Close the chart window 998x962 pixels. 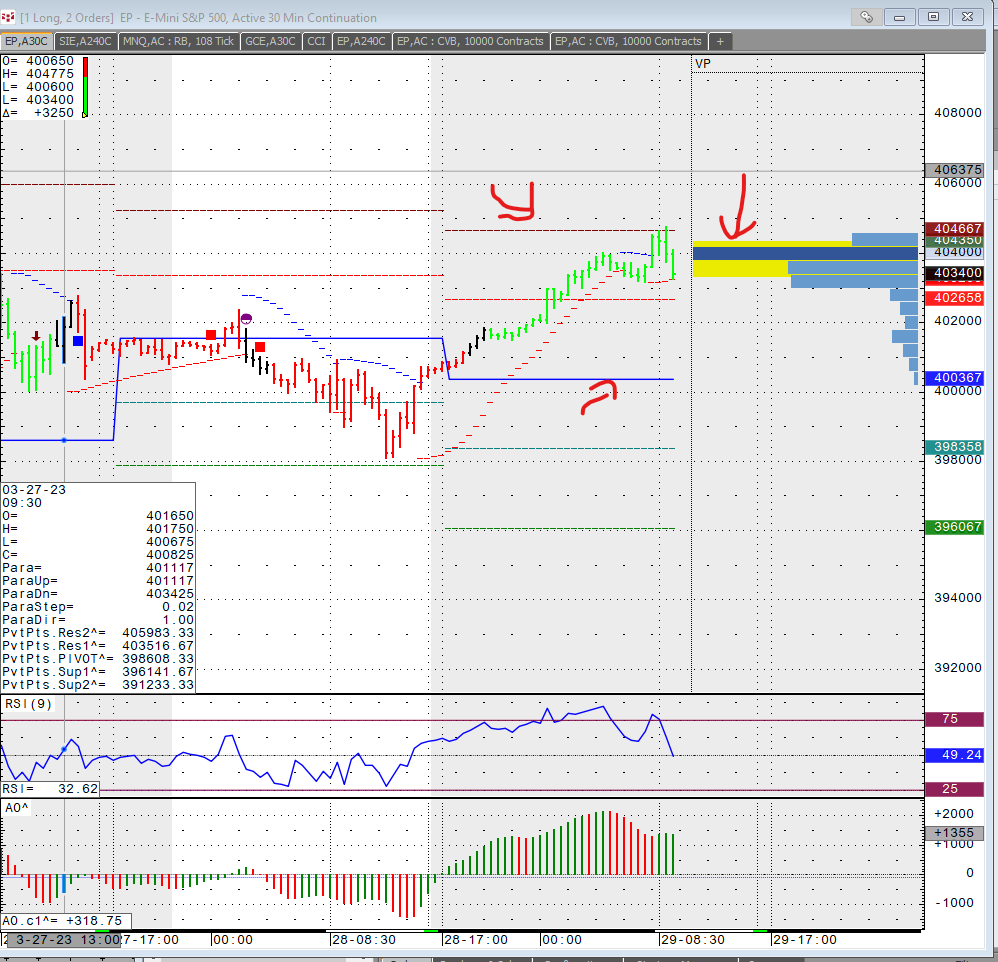967,17
